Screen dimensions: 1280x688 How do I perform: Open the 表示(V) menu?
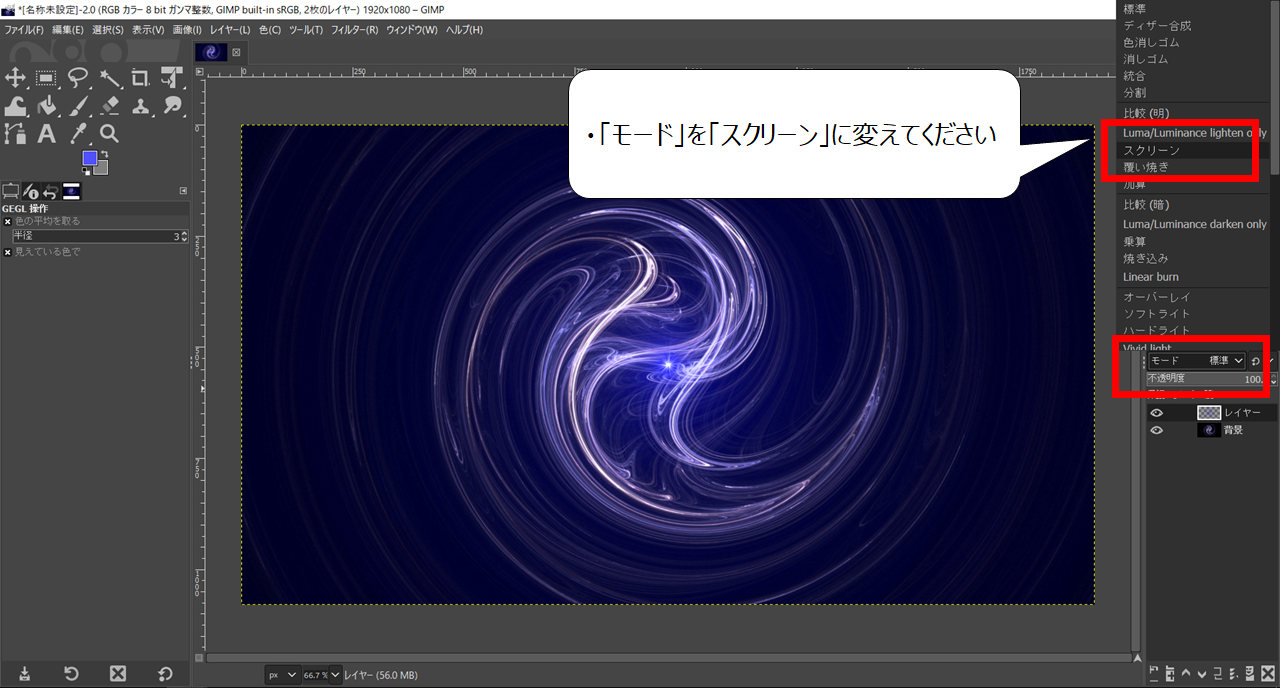coord(148,30)
